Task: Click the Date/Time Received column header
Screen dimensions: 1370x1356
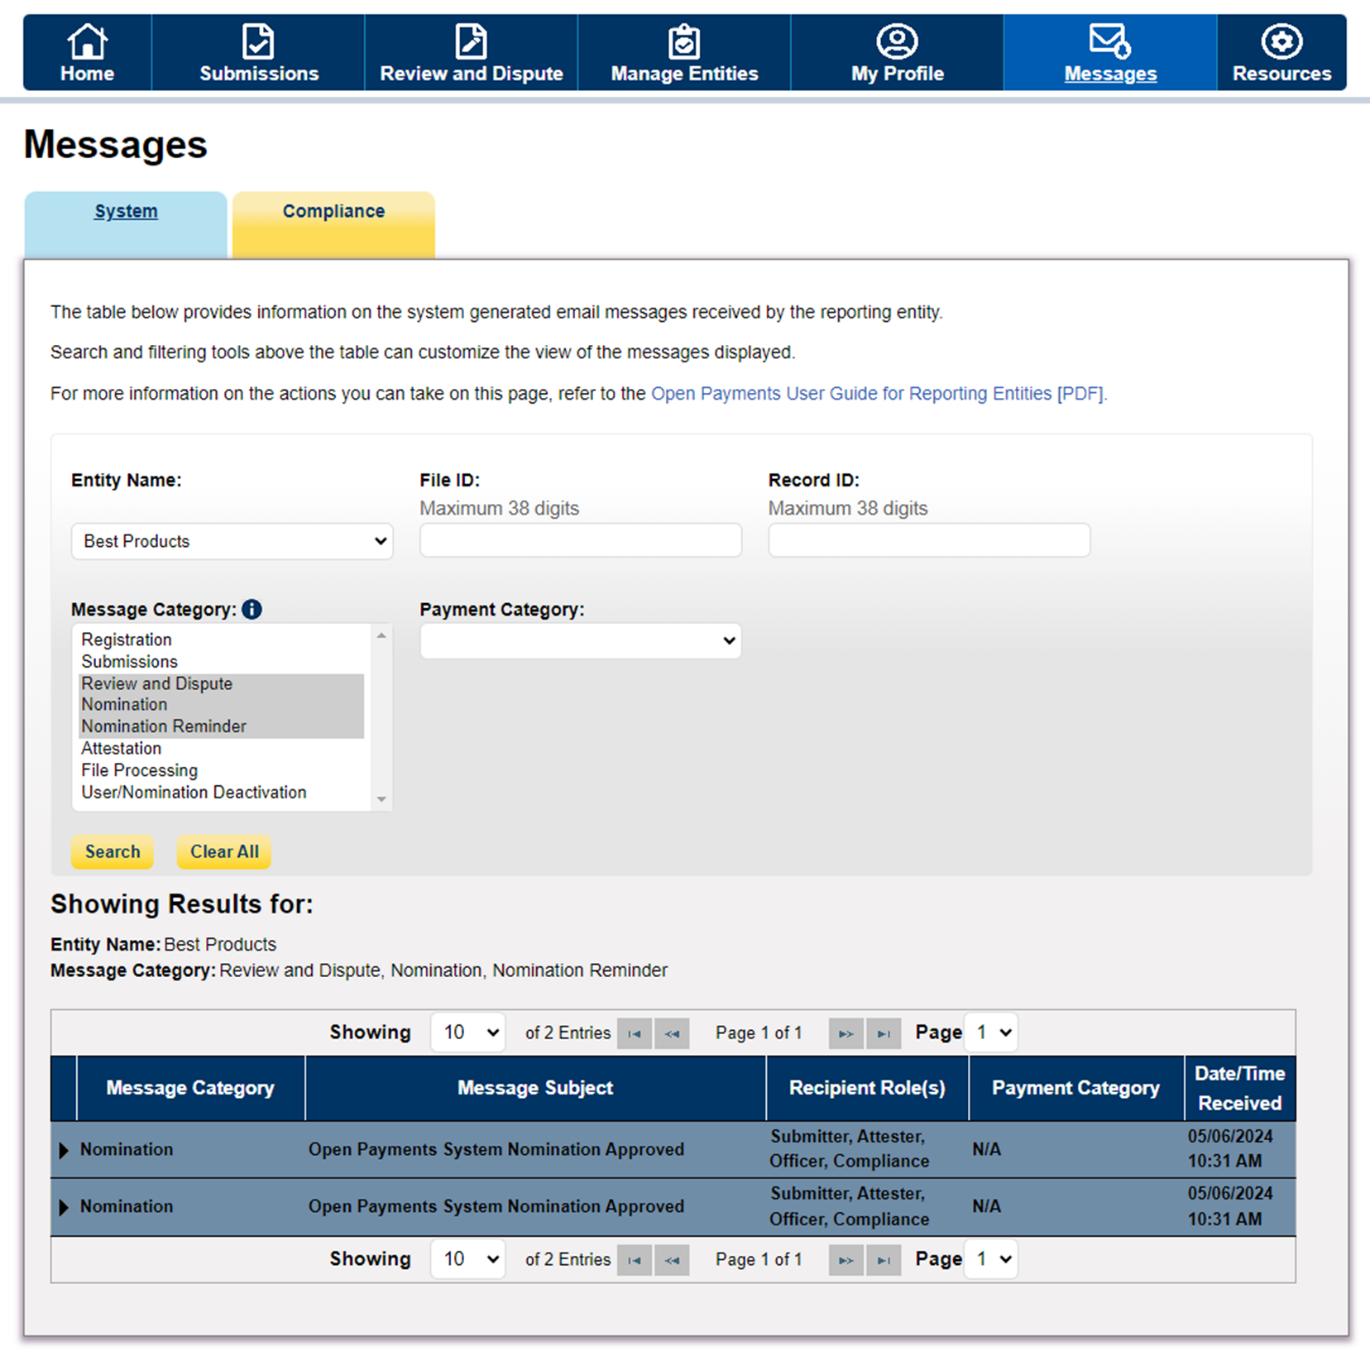Action: (1240, 1088)
